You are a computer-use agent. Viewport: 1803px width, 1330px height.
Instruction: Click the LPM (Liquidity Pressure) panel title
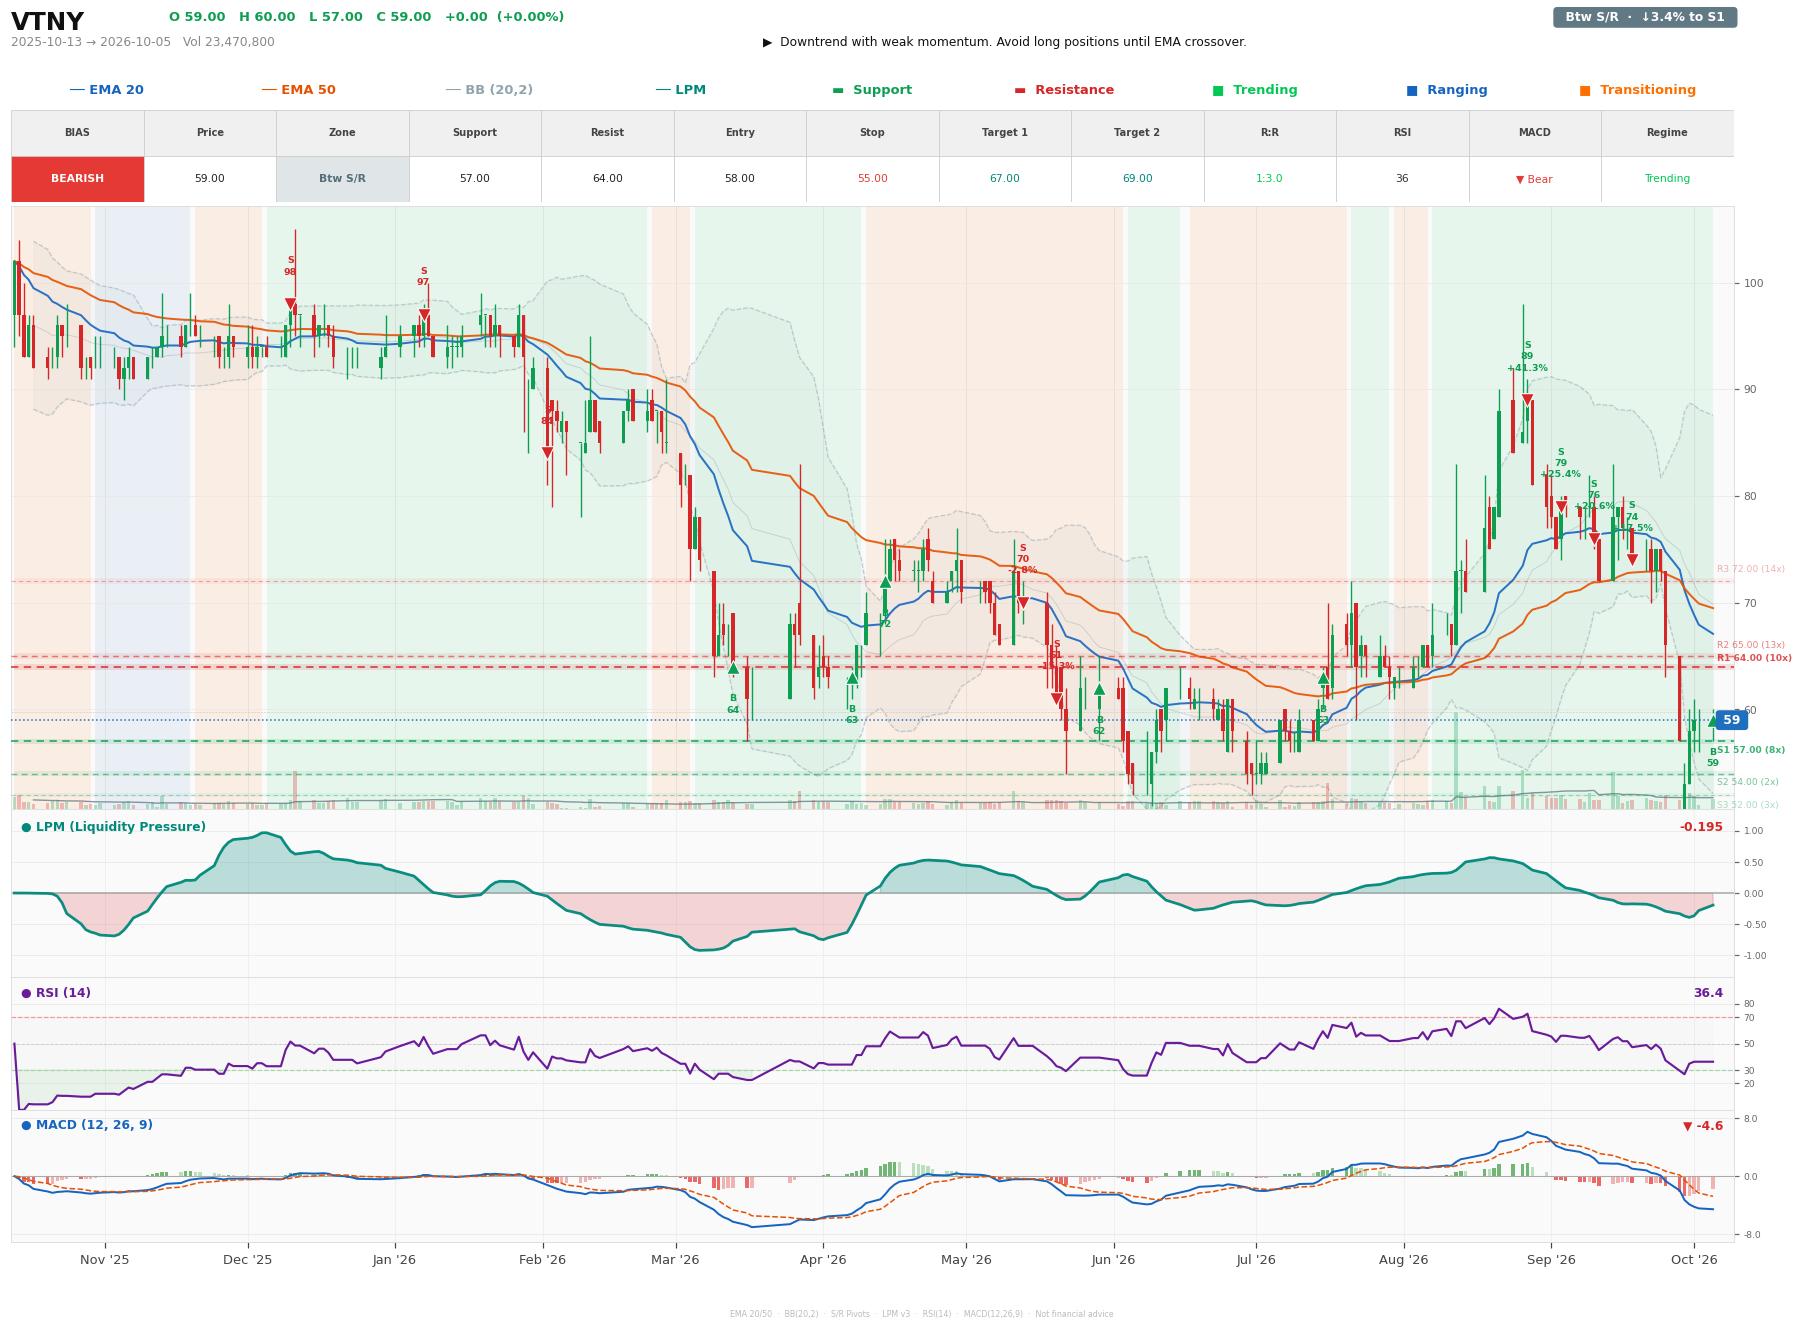(x=114, y=827)
